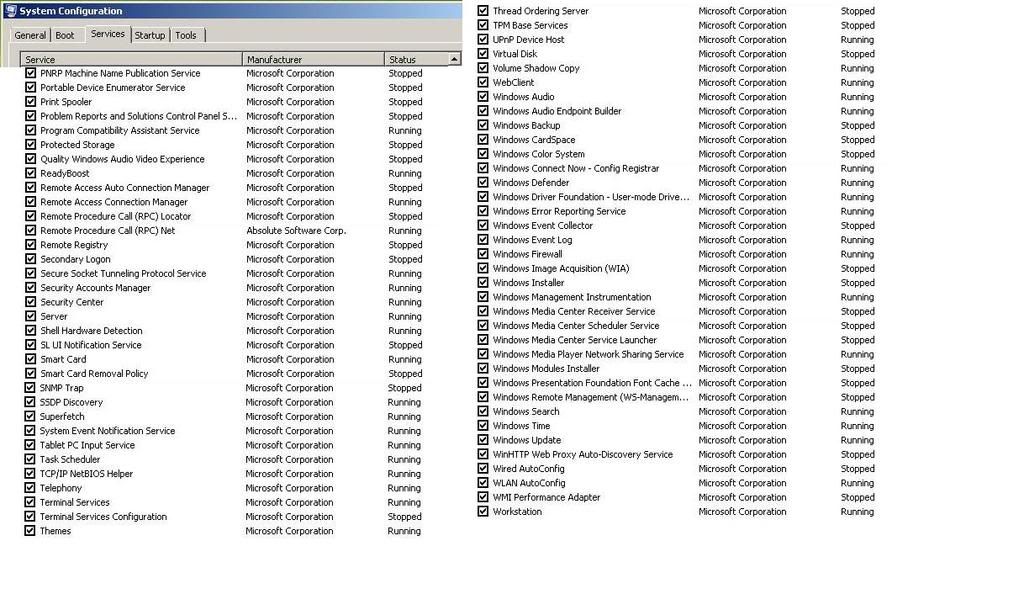This screenshot has width=1024, height=594.
Task: Uncheck the Print Spooler service checkbox
Action: pyautogui.click(x=30, y=102)
